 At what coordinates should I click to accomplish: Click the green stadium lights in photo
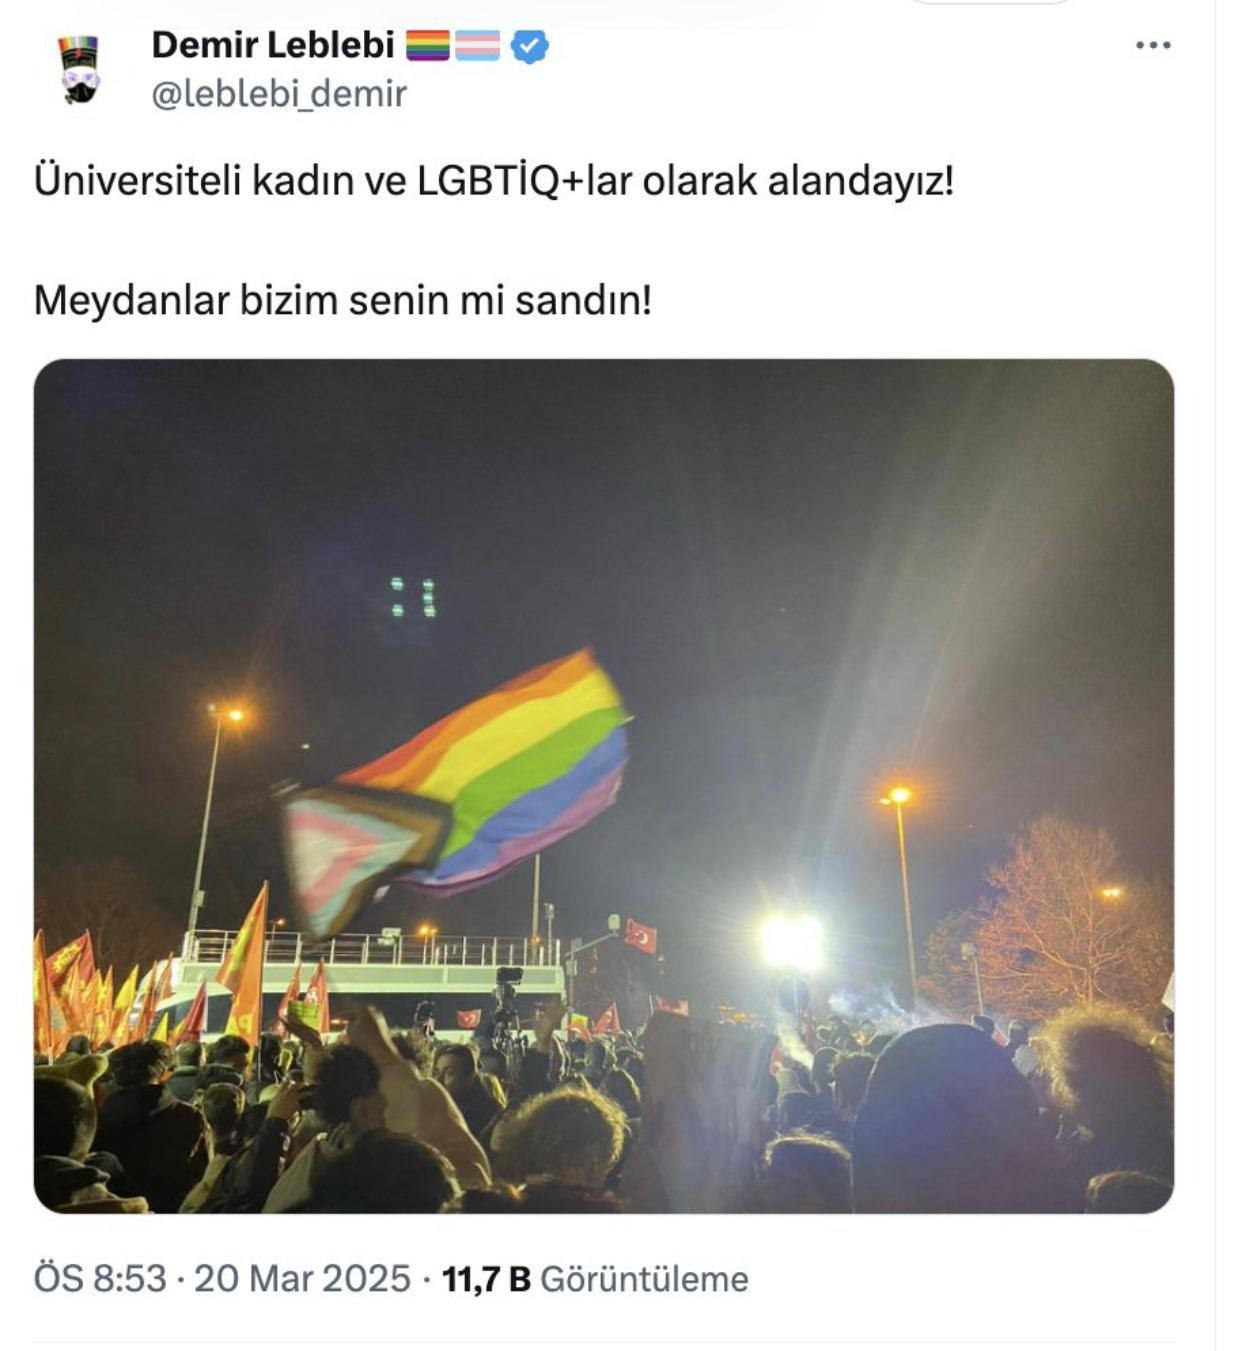point(413,597)
